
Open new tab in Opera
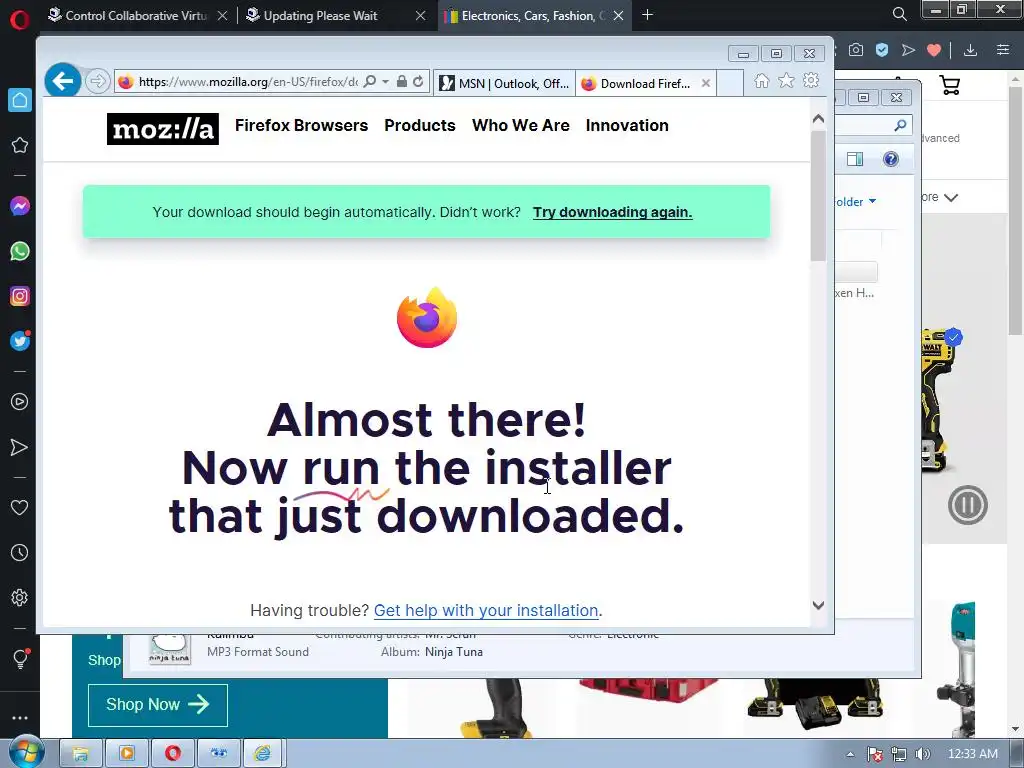[x=647, y=14]
